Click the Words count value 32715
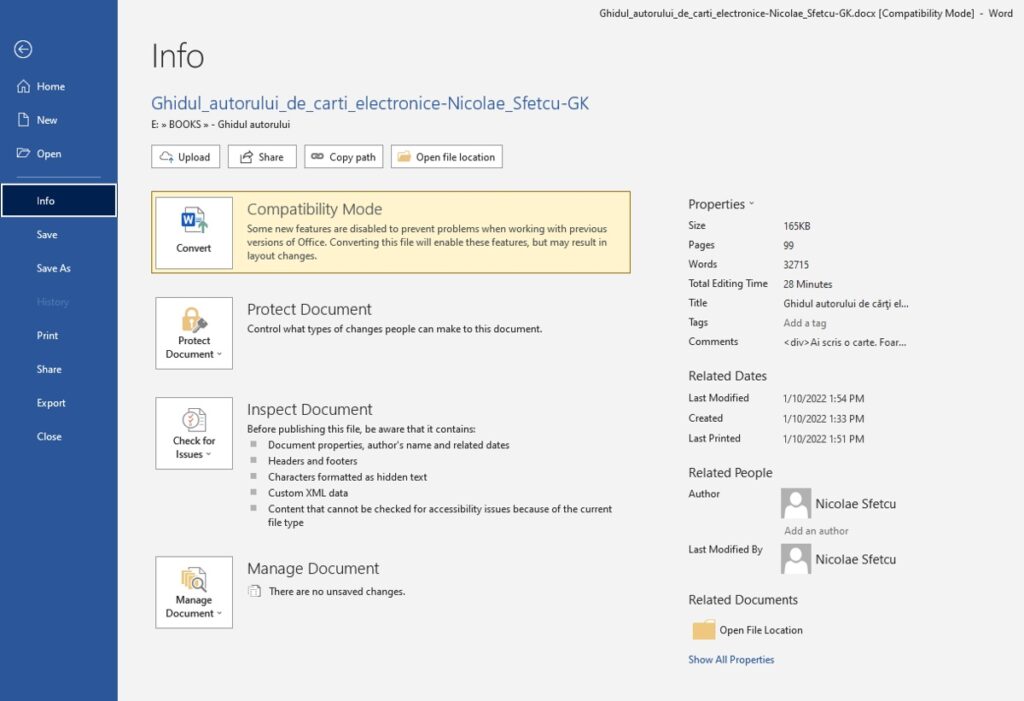The height and width of the screenshot is (701, 1024). pos(796,265)
